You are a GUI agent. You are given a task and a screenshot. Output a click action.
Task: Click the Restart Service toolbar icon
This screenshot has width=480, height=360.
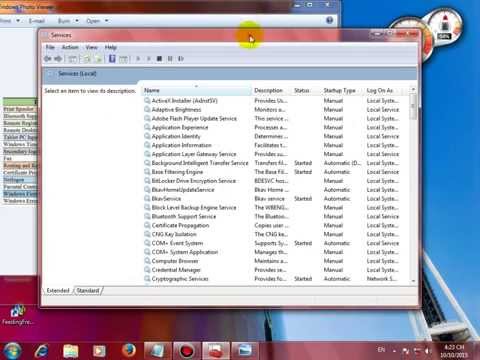pyautogui.click(x=181, y=59)
